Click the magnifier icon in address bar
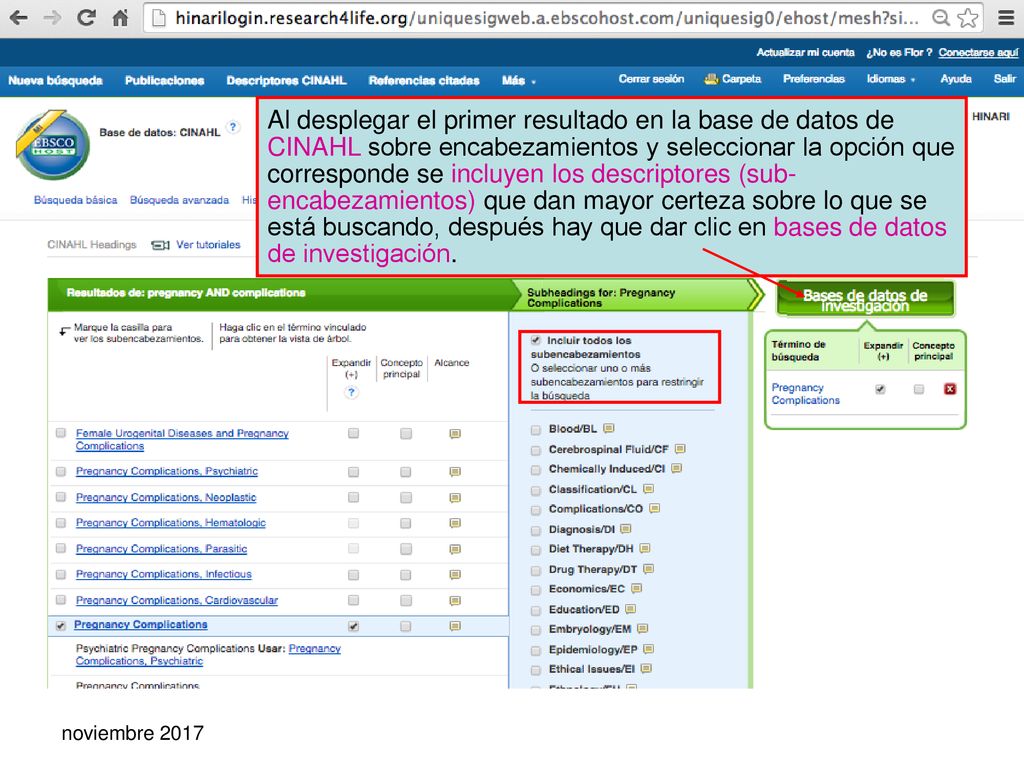The image size is (1024, 768). pos(940,18)
